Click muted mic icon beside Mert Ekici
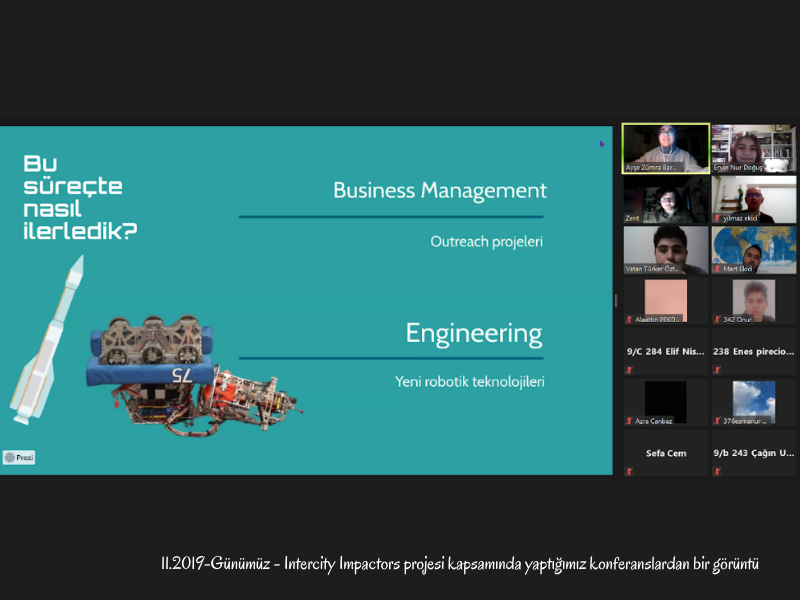The image size is (800, 600). [716, 269]
